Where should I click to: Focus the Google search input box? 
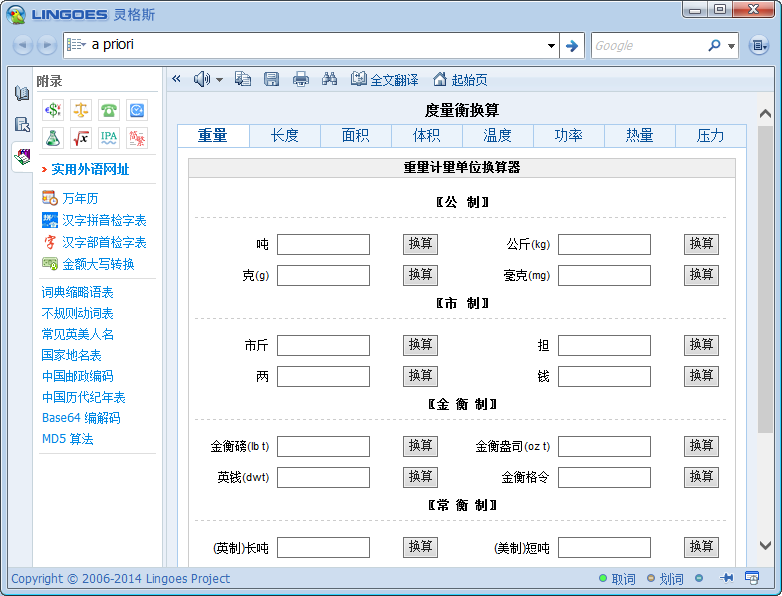(x=648, y=46)
